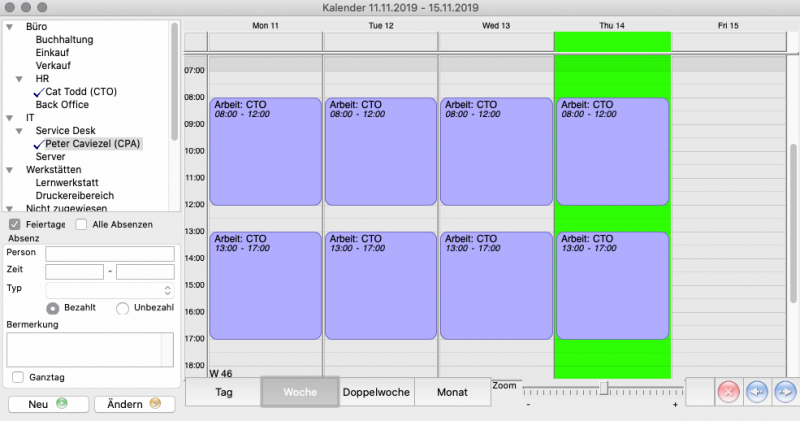
Task: Click the green plus icon on Neu
Action: point(62,404)
